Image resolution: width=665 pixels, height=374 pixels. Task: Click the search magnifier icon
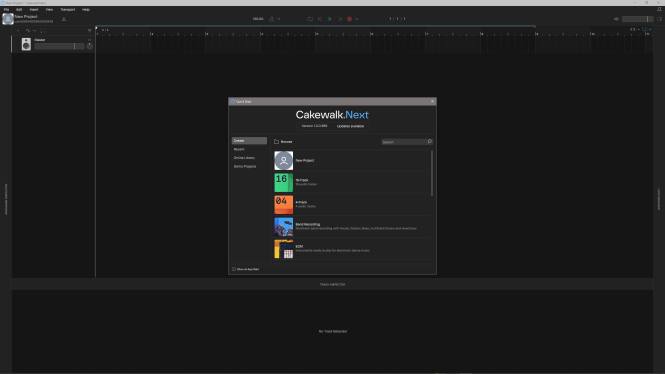coord(430,141)
